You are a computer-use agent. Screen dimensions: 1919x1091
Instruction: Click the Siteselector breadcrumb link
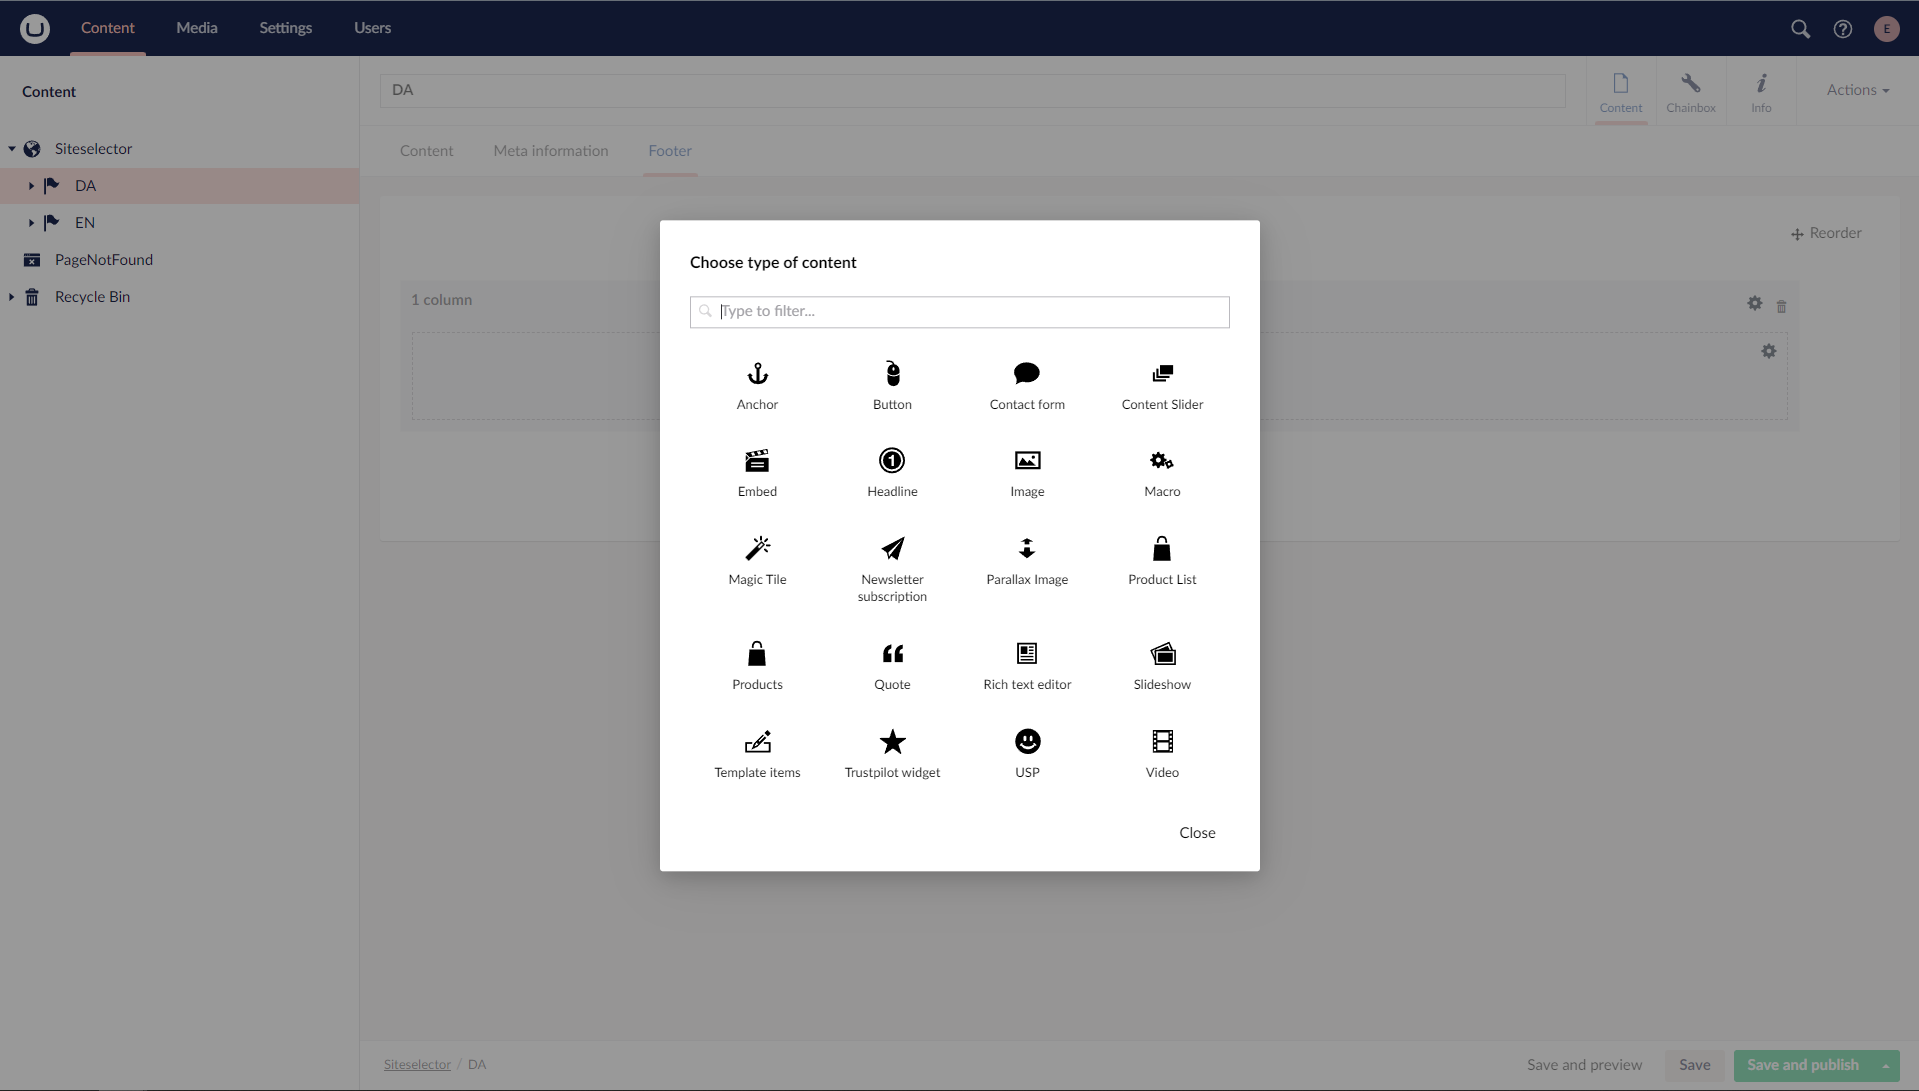(417, 1065)
